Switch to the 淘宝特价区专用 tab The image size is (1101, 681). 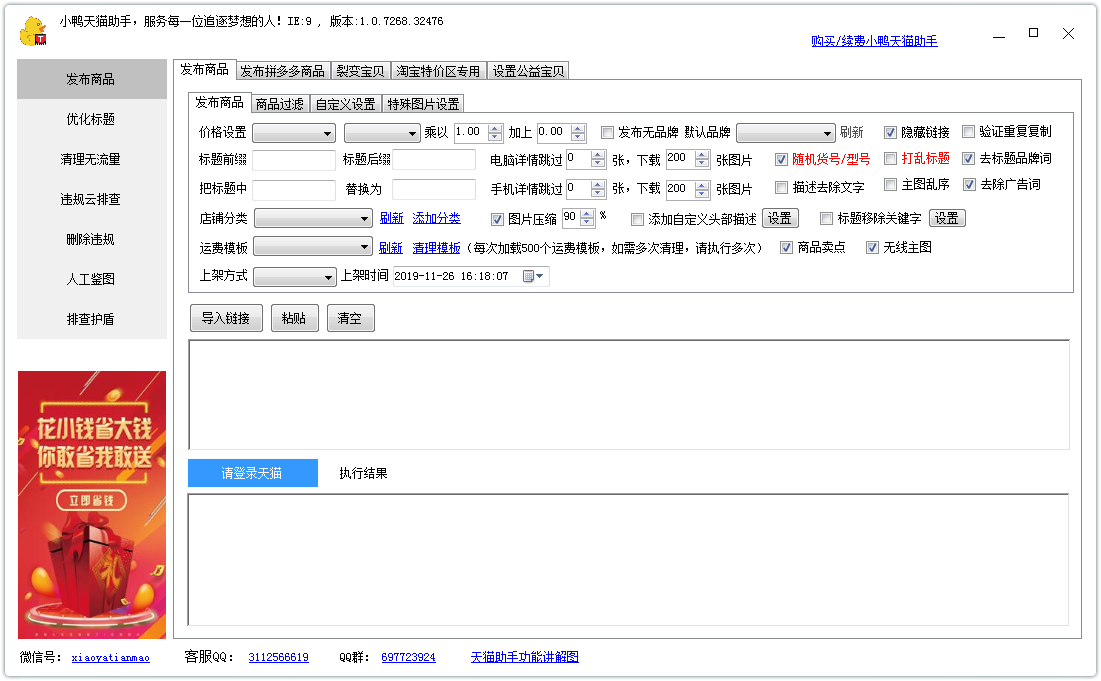click(438, 71)
